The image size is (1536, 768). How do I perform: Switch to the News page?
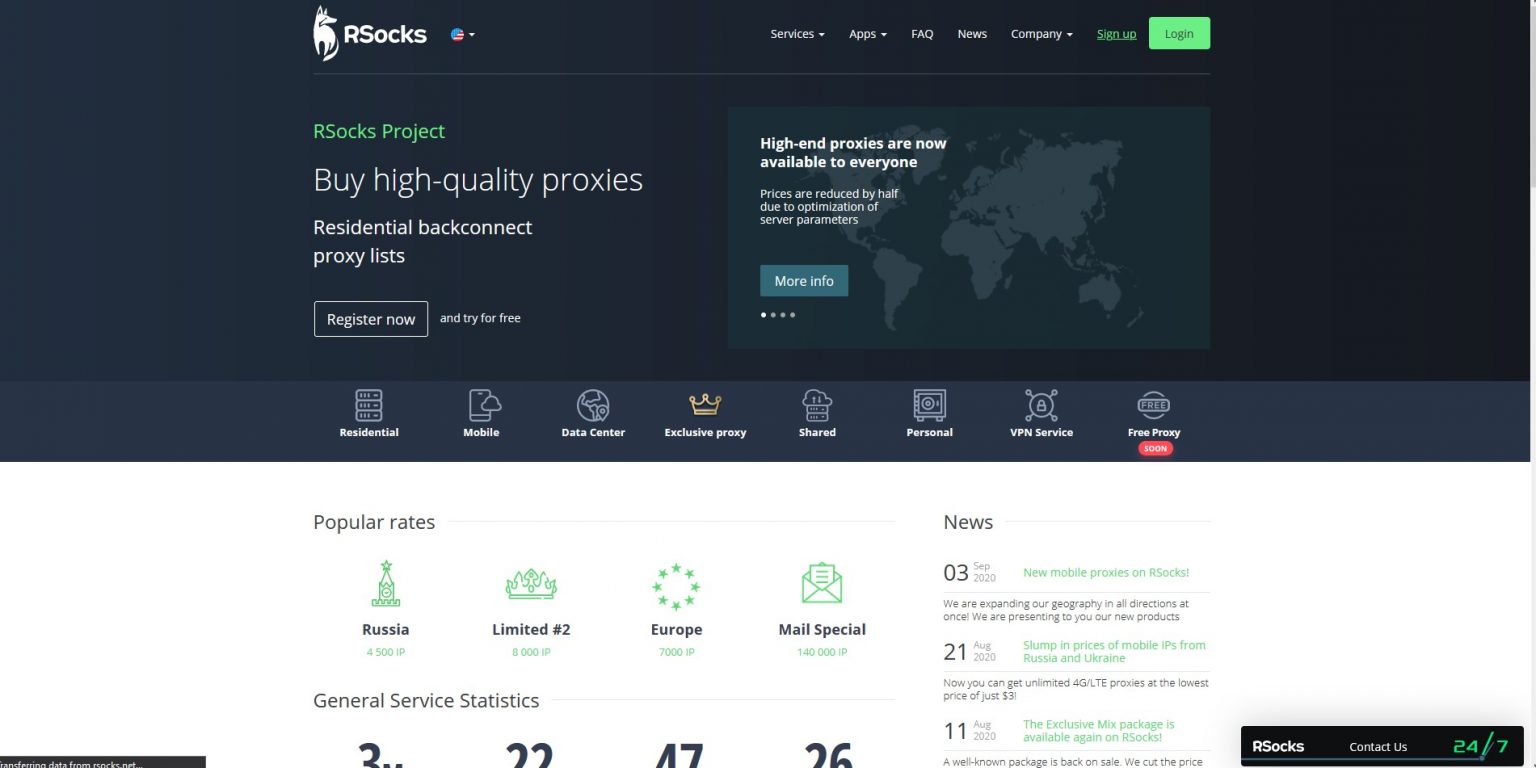(x=971, y=33)
